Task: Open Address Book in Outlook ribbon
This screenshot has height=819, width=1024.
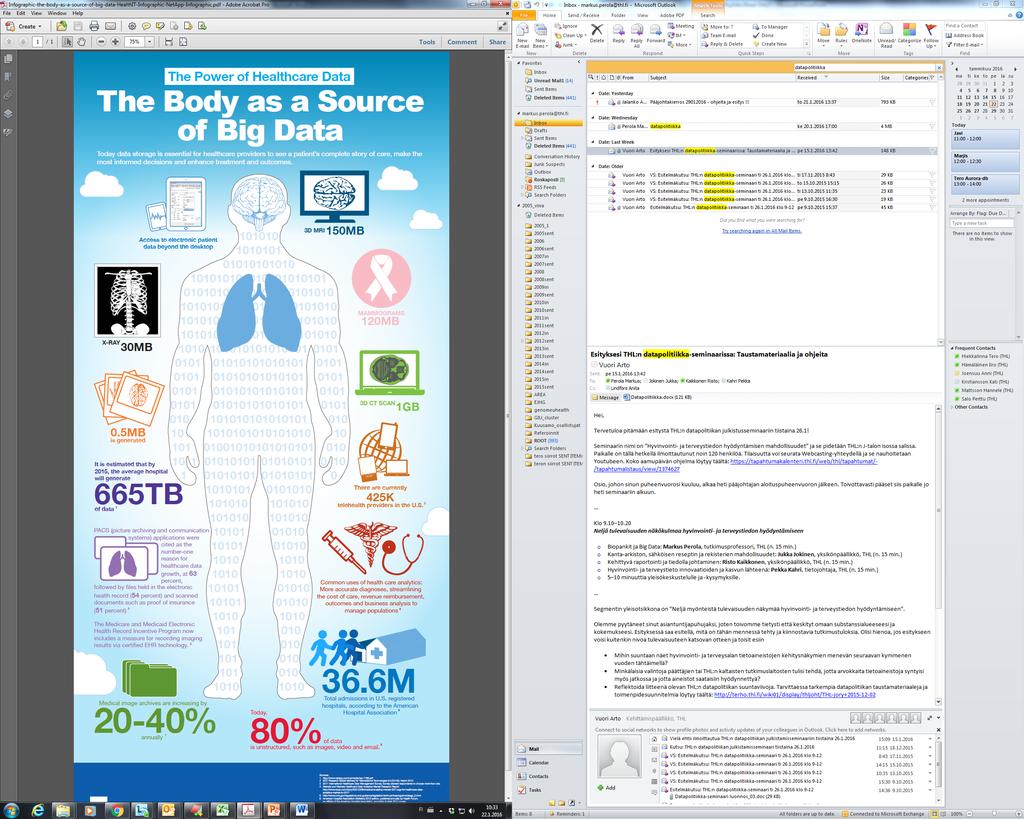Action: (x=964, y=35)
